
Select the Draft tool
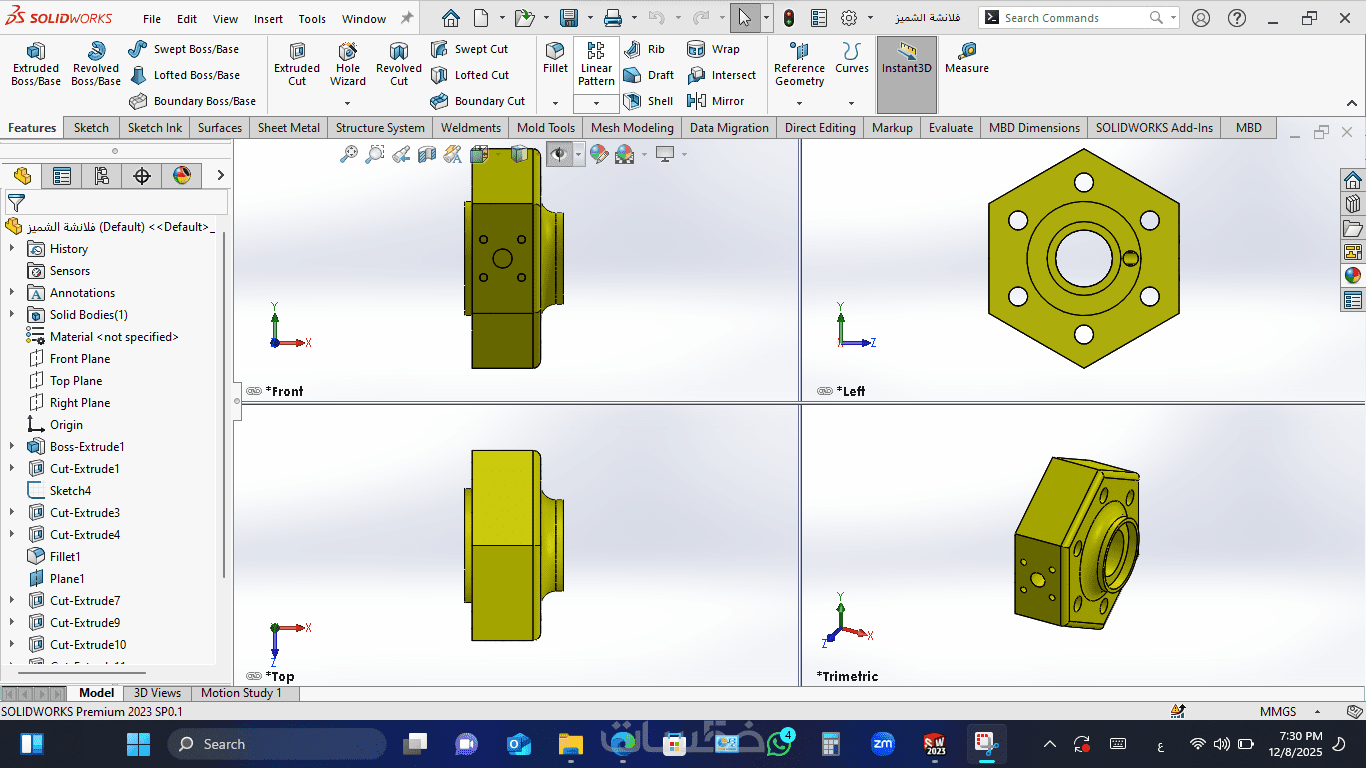click(648, 75)
